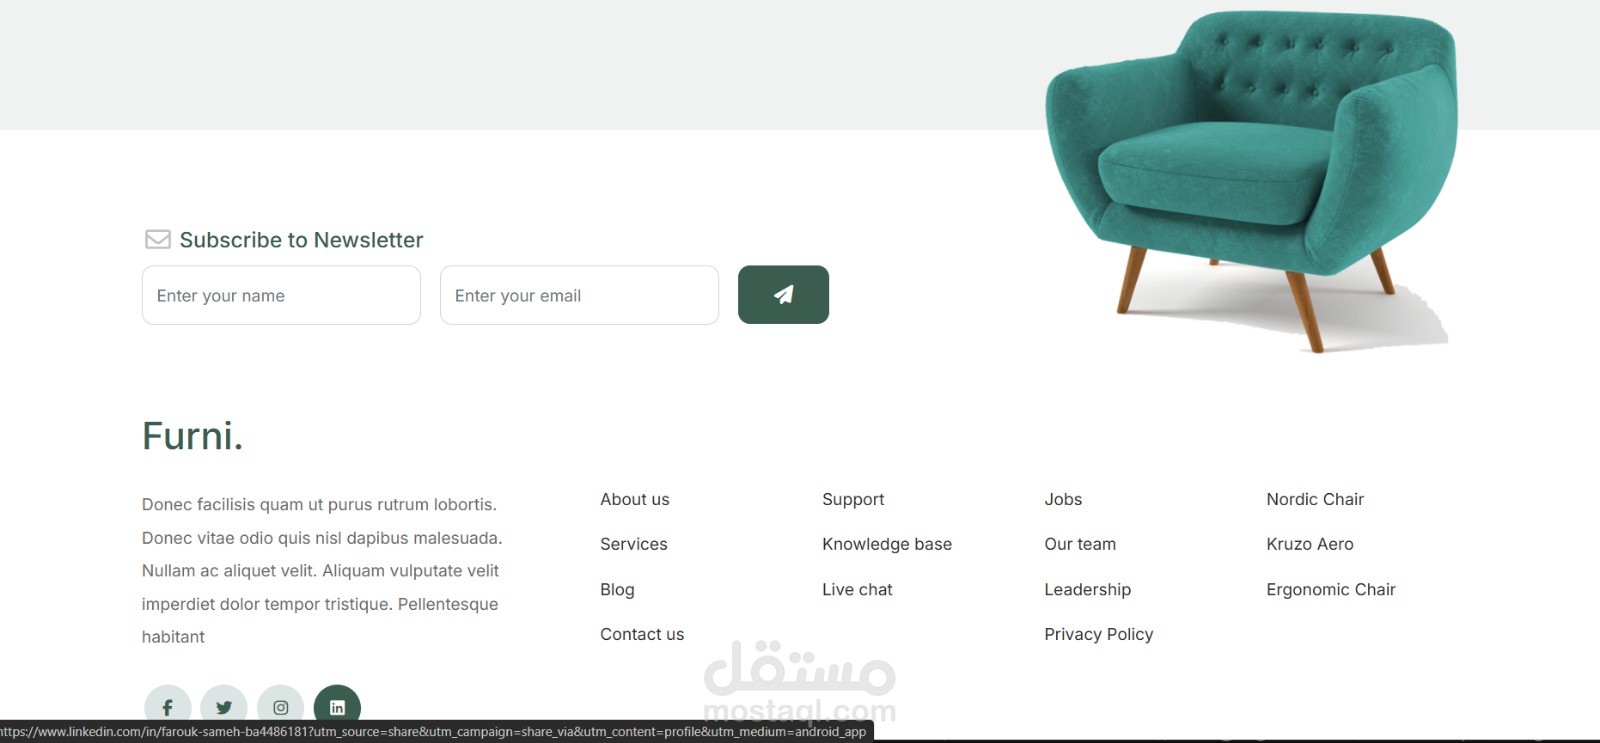Open the Privacy Policy link

click(1099, 634)
